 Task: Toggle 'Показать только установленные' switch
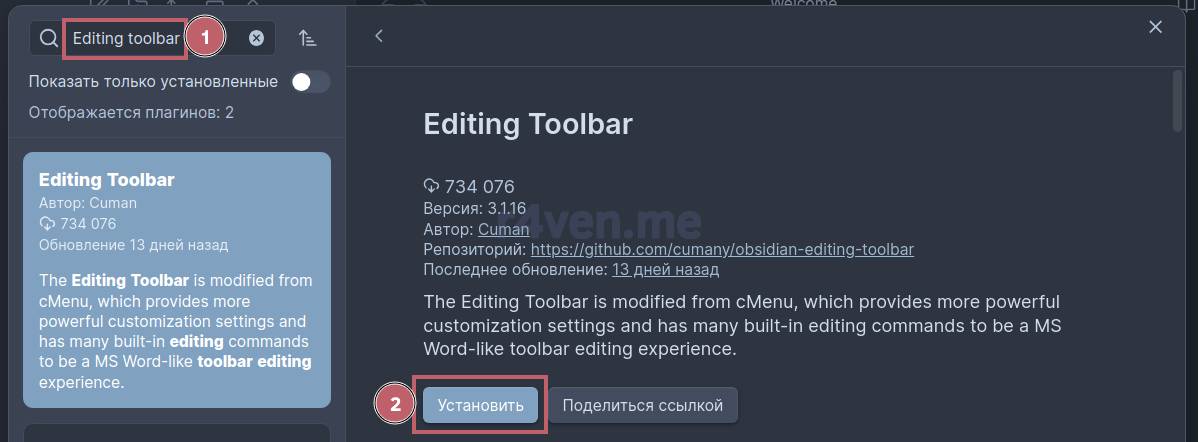[x=310, y=82]
